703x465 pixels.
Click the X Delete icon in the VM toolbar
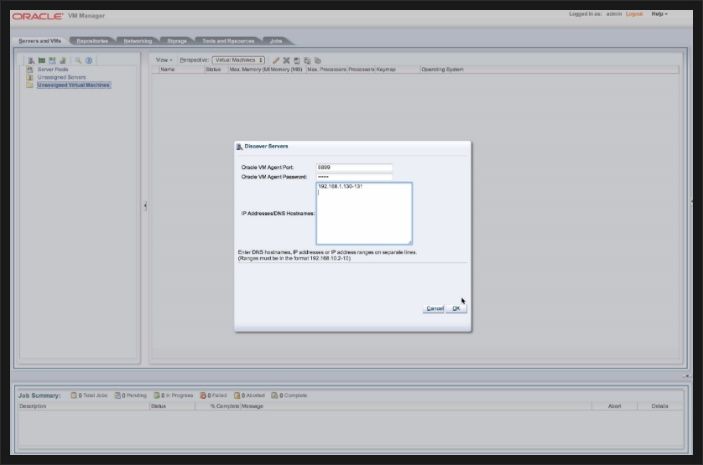click(286, 61)
